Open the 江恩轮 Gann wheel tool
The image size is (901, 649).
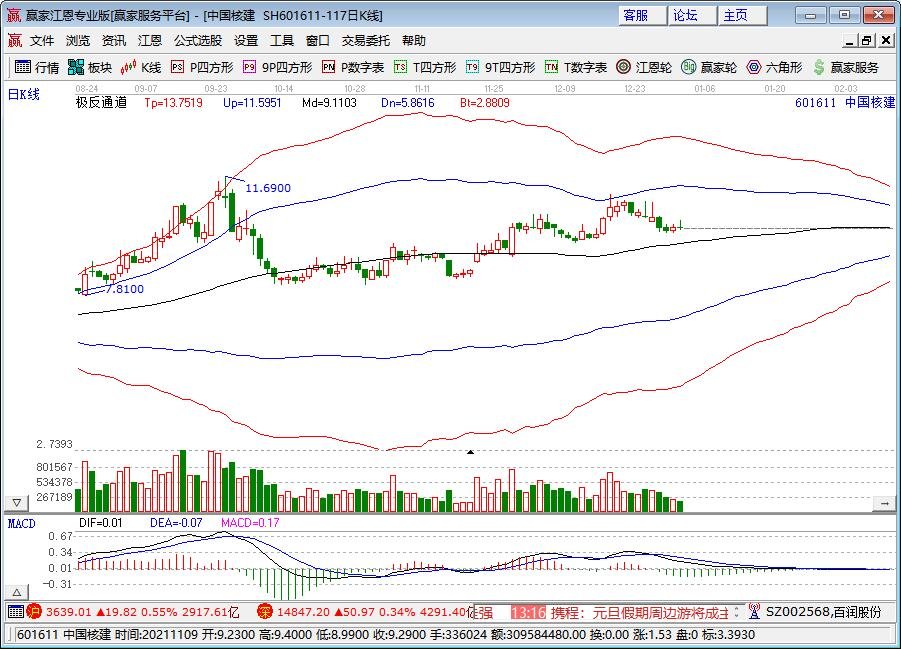pyautogui.click(x=644, y=67)
